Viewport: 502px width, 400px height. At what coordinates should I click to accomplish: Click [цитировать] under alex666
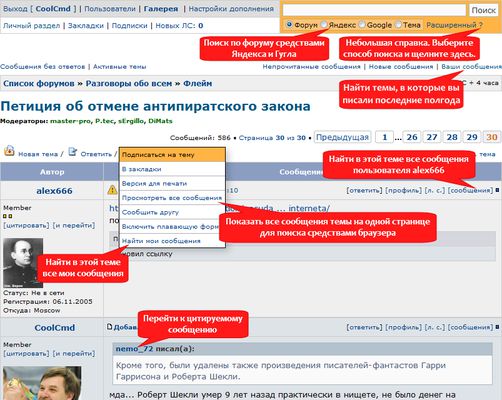pos(26,225)
